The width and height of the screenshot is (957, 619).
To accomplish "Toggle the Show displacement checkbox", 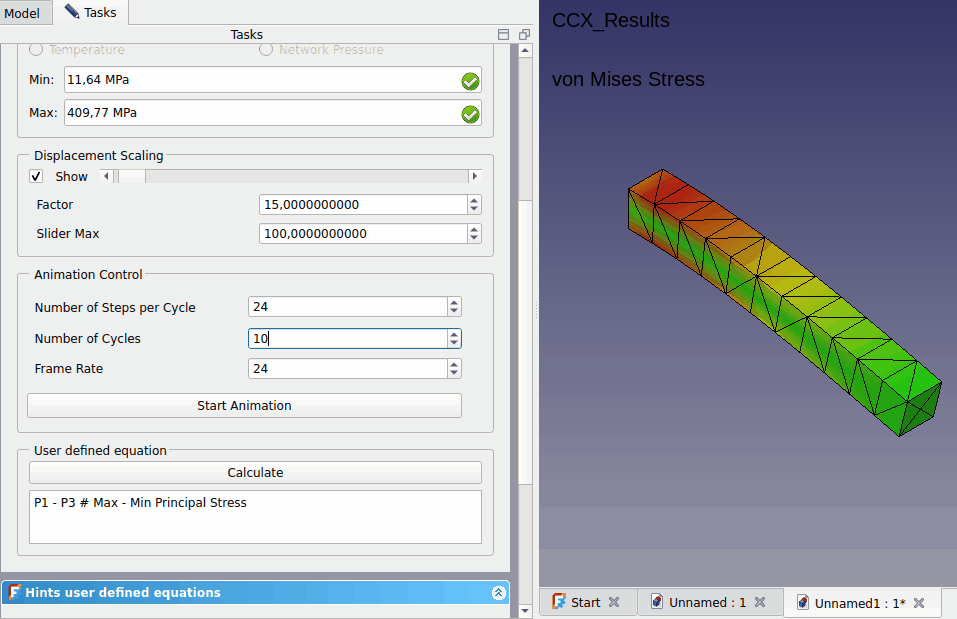I will click(37, 177).
